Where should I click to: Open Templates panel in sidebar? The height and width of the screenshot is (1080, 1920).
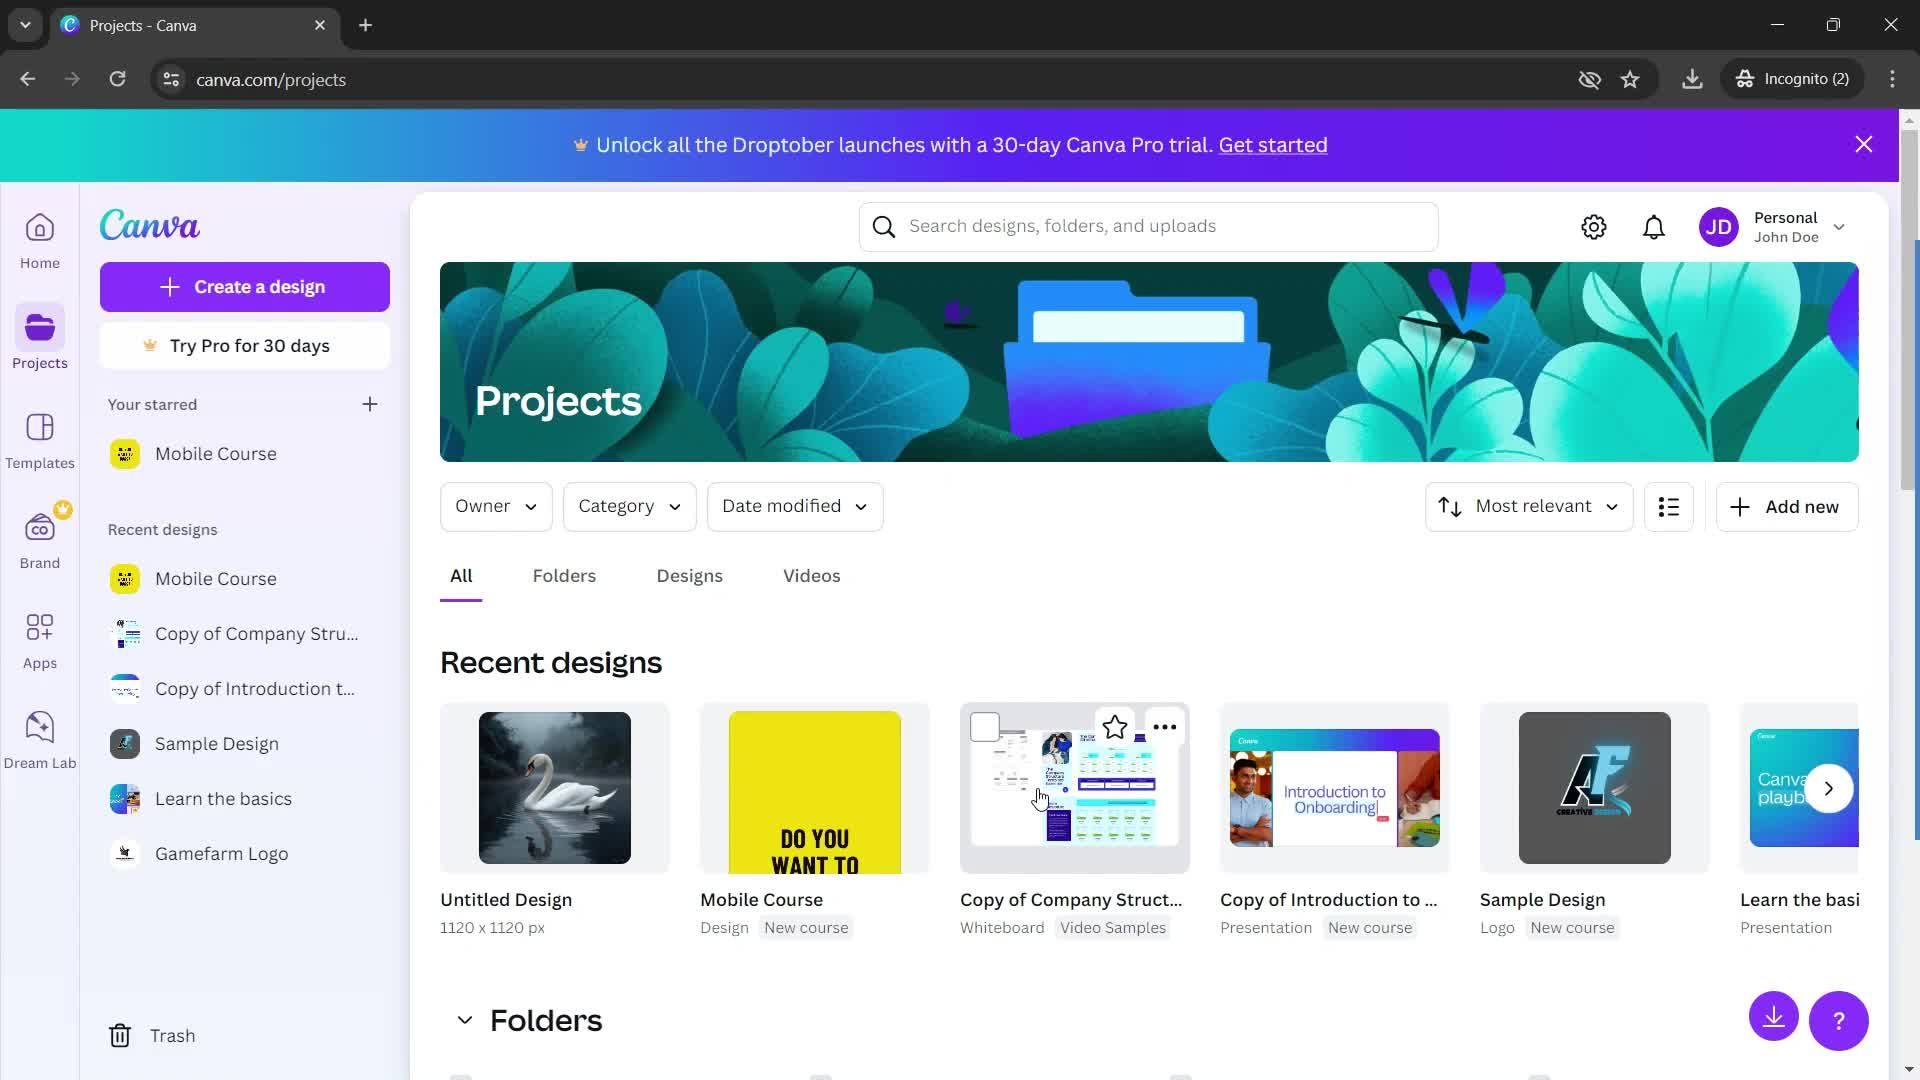click(x=40, y=442)
